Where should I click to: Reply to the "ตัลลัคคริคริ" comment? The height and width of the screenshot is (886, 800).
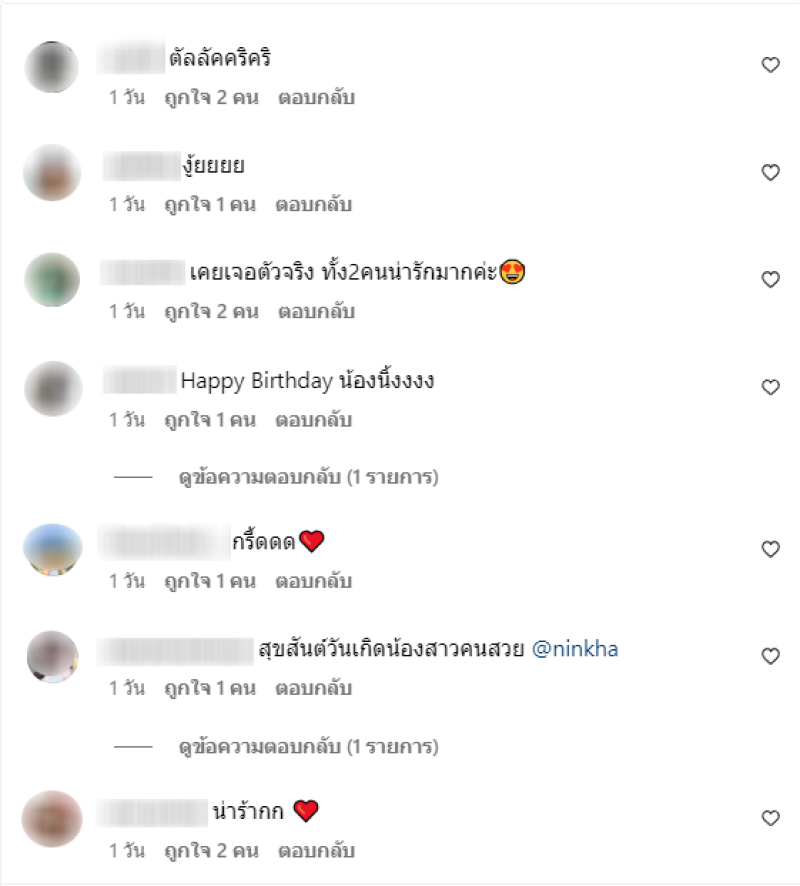tap(316, 98)
